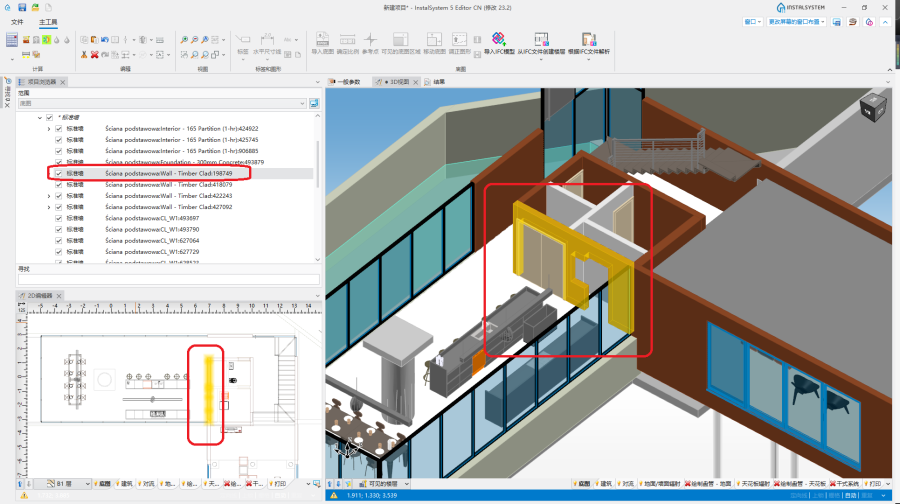Toggle 天花板辐射 layer in 3D view bar
The height and width of the screenshot is (504, 900).
(754, 484)
